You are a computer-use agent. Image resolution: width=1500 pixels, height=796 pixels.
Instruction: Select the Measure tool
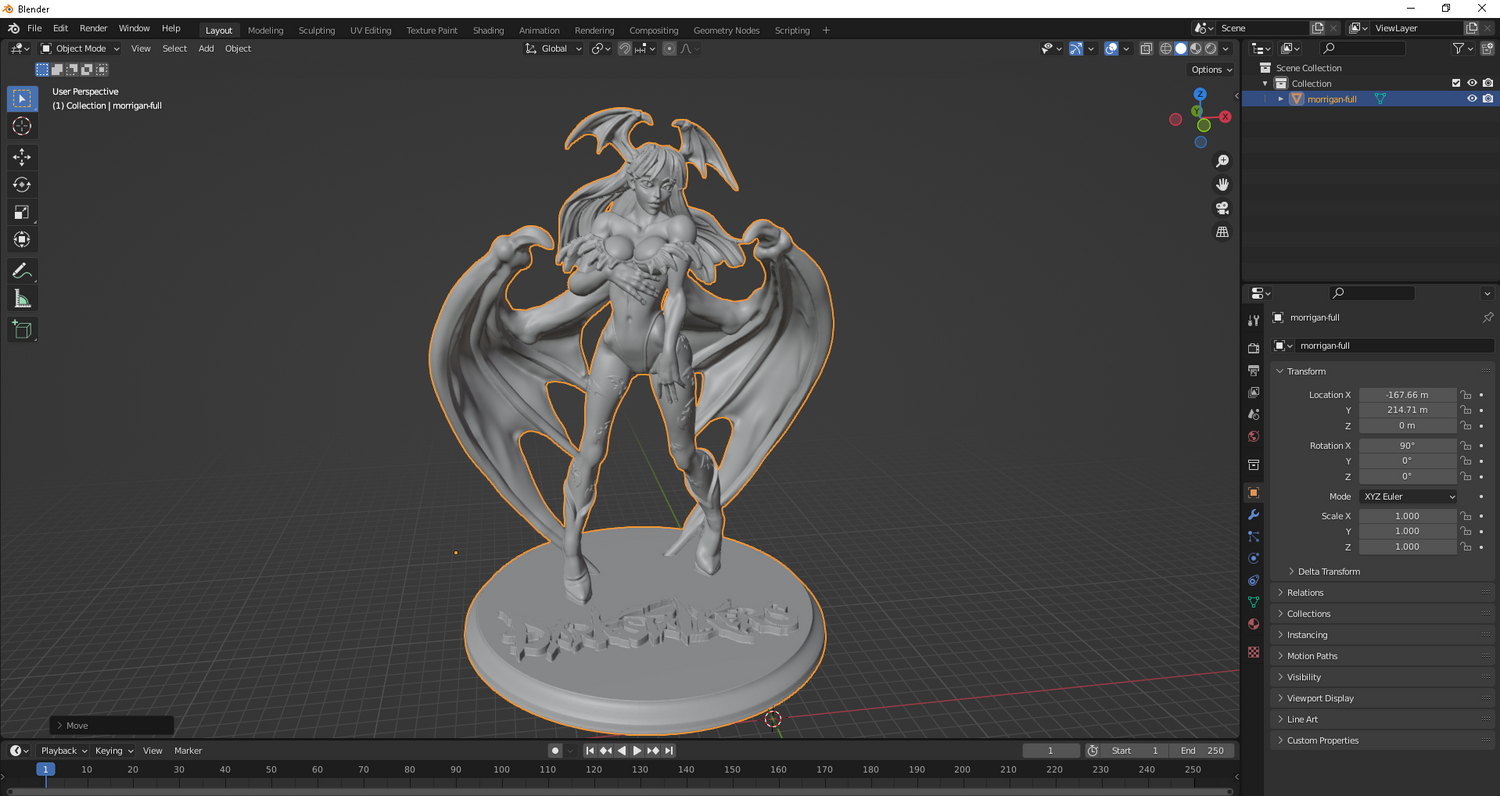pos(22,298)
